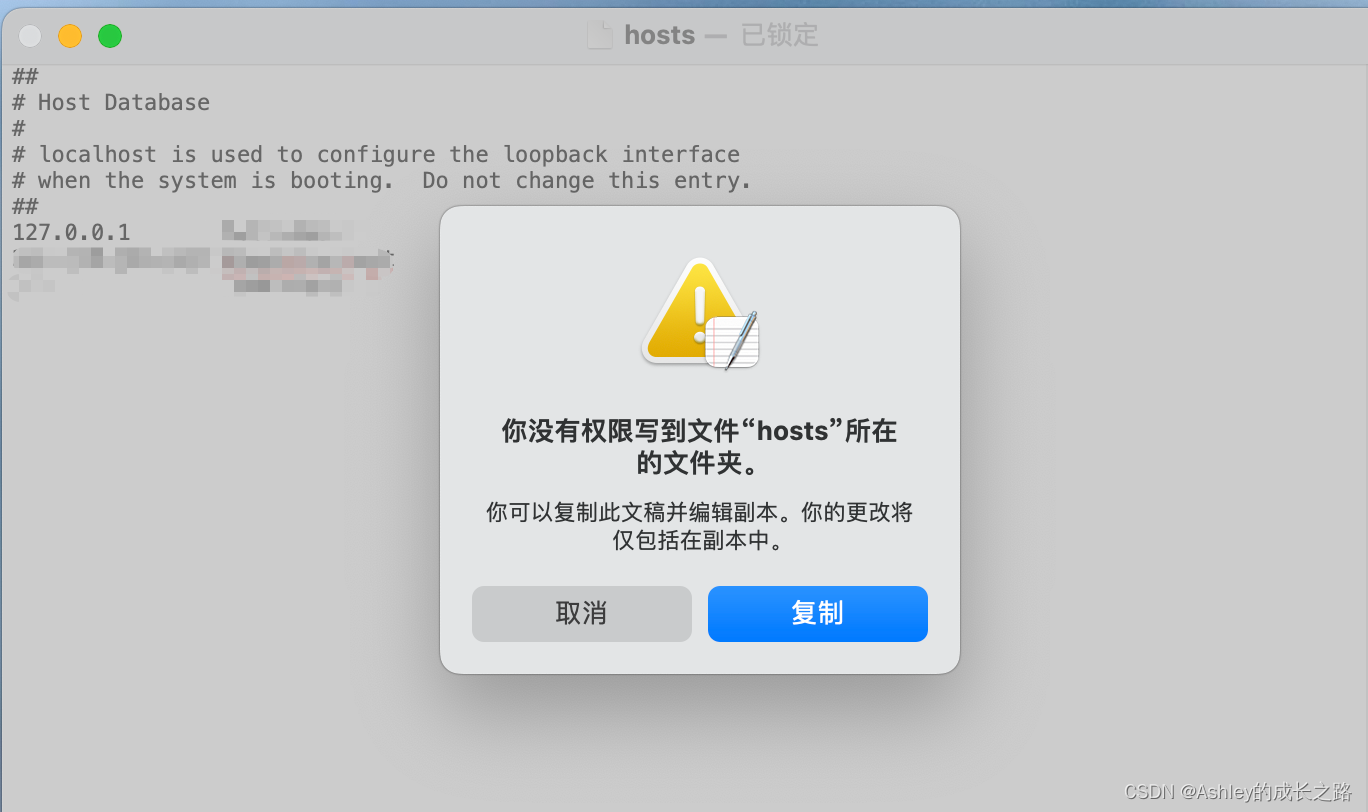The width and height of the screenshot is (1368, 812).
Task: Click the bold dialog heading about "hosts" permission
Action: click(x=699, y=447)
